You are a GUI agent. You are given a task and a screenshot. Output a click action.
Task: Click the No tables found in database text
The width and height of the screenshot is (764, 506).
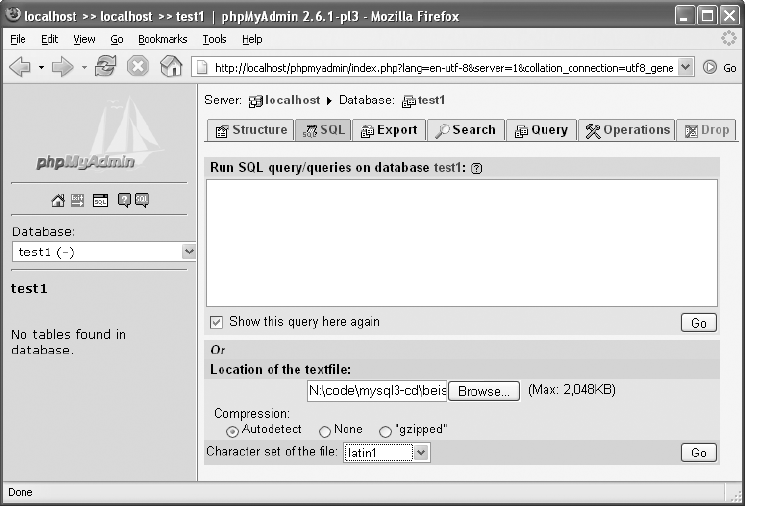[x=68, y=342]
